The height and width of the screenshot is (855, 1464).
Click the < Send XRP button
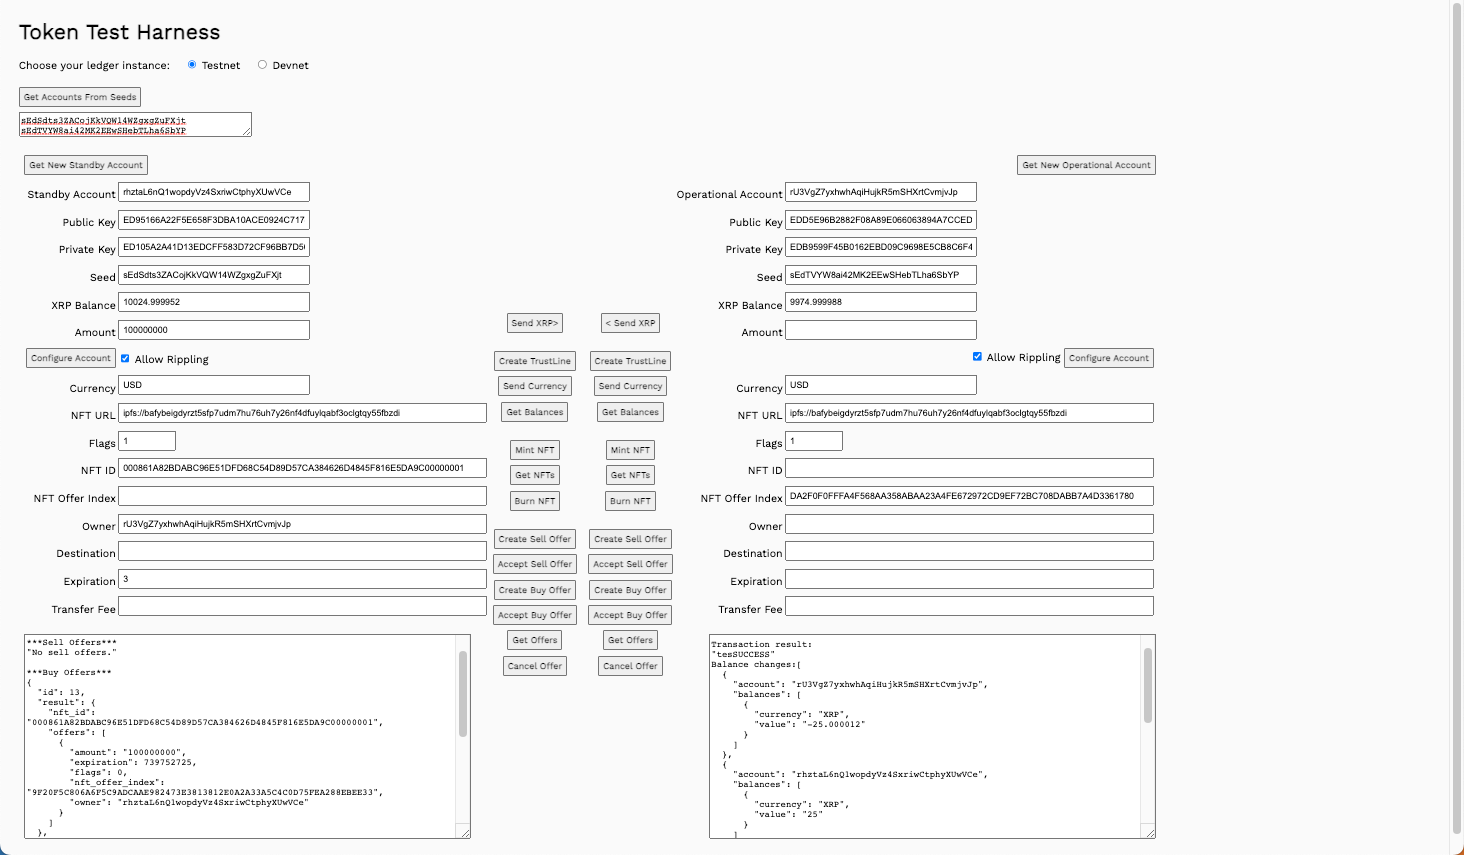[630, 323]
